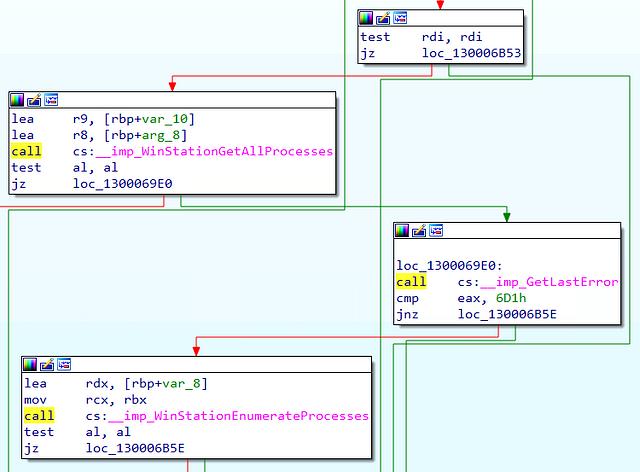Click graph icon in WinStationGetAllProcesses node
The height and width of the screenshot is (472, 640).
tap(51, 100)
